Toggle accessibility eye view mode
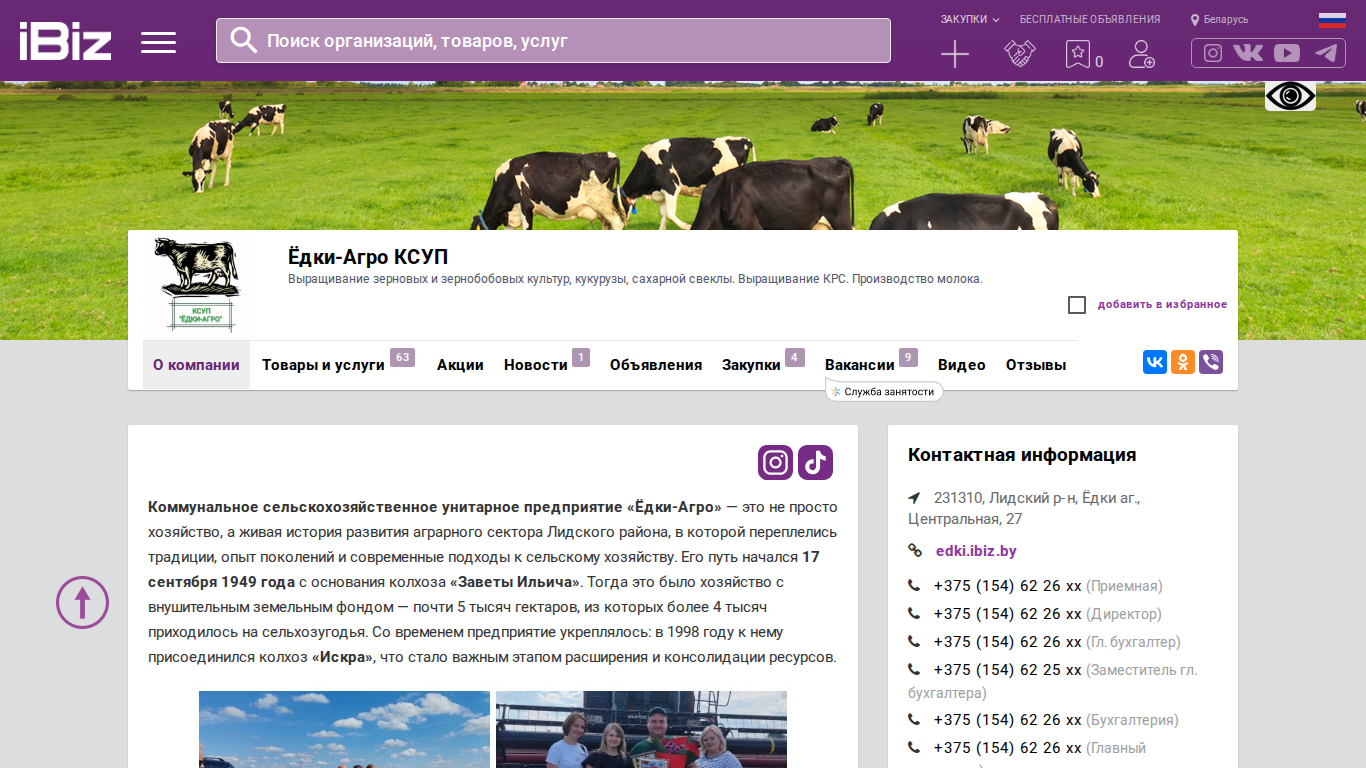This screenshot has height=768, width=1366. tap(1290, 96)
